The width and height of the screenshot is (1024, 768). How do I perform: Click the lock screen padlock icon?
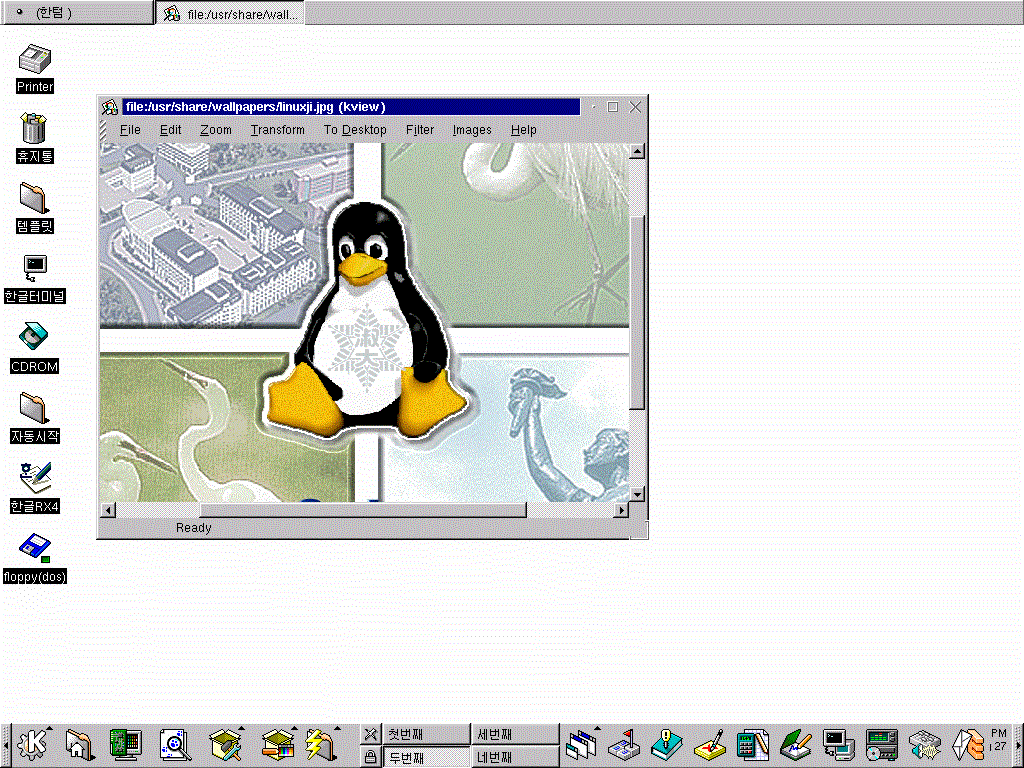point(370,757)
